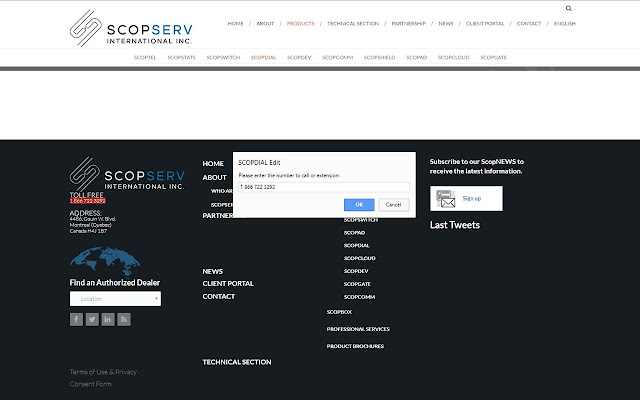Screen dimensions: 640x400
Task: Open footer HOME link
Action: pos(213,164)
